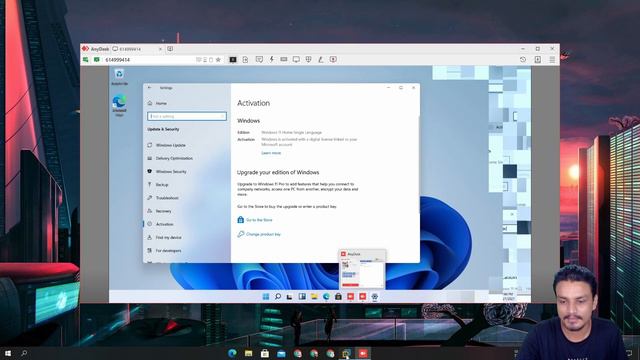Screen dimensions: 640x360
Task: Open Troubleshoot in the Settings sidebar
Action: click(x=163, y=198)
